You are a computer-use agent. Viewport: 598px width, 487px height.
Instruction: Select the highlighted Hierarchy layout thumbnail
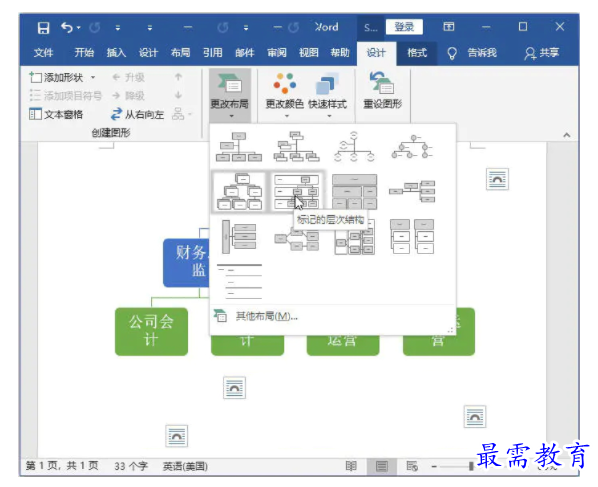tap(239, 191)
